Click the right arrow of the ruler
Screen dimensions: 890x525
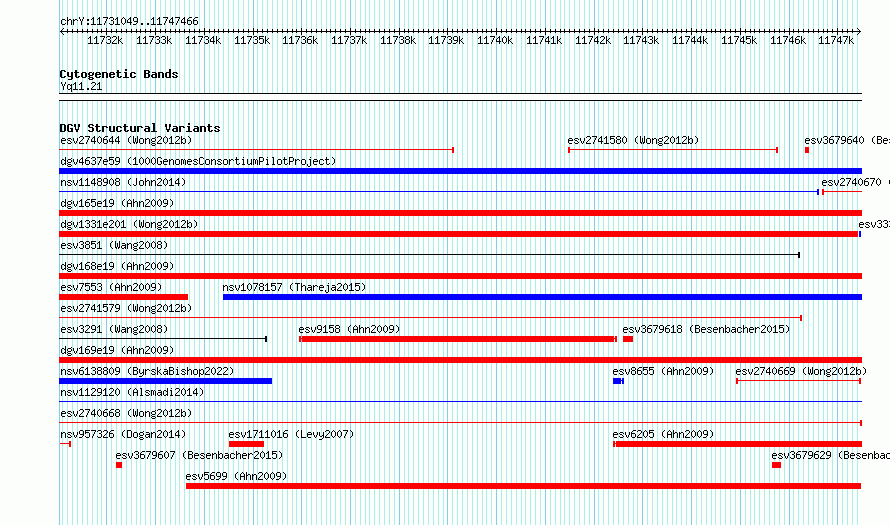point(859,32)
